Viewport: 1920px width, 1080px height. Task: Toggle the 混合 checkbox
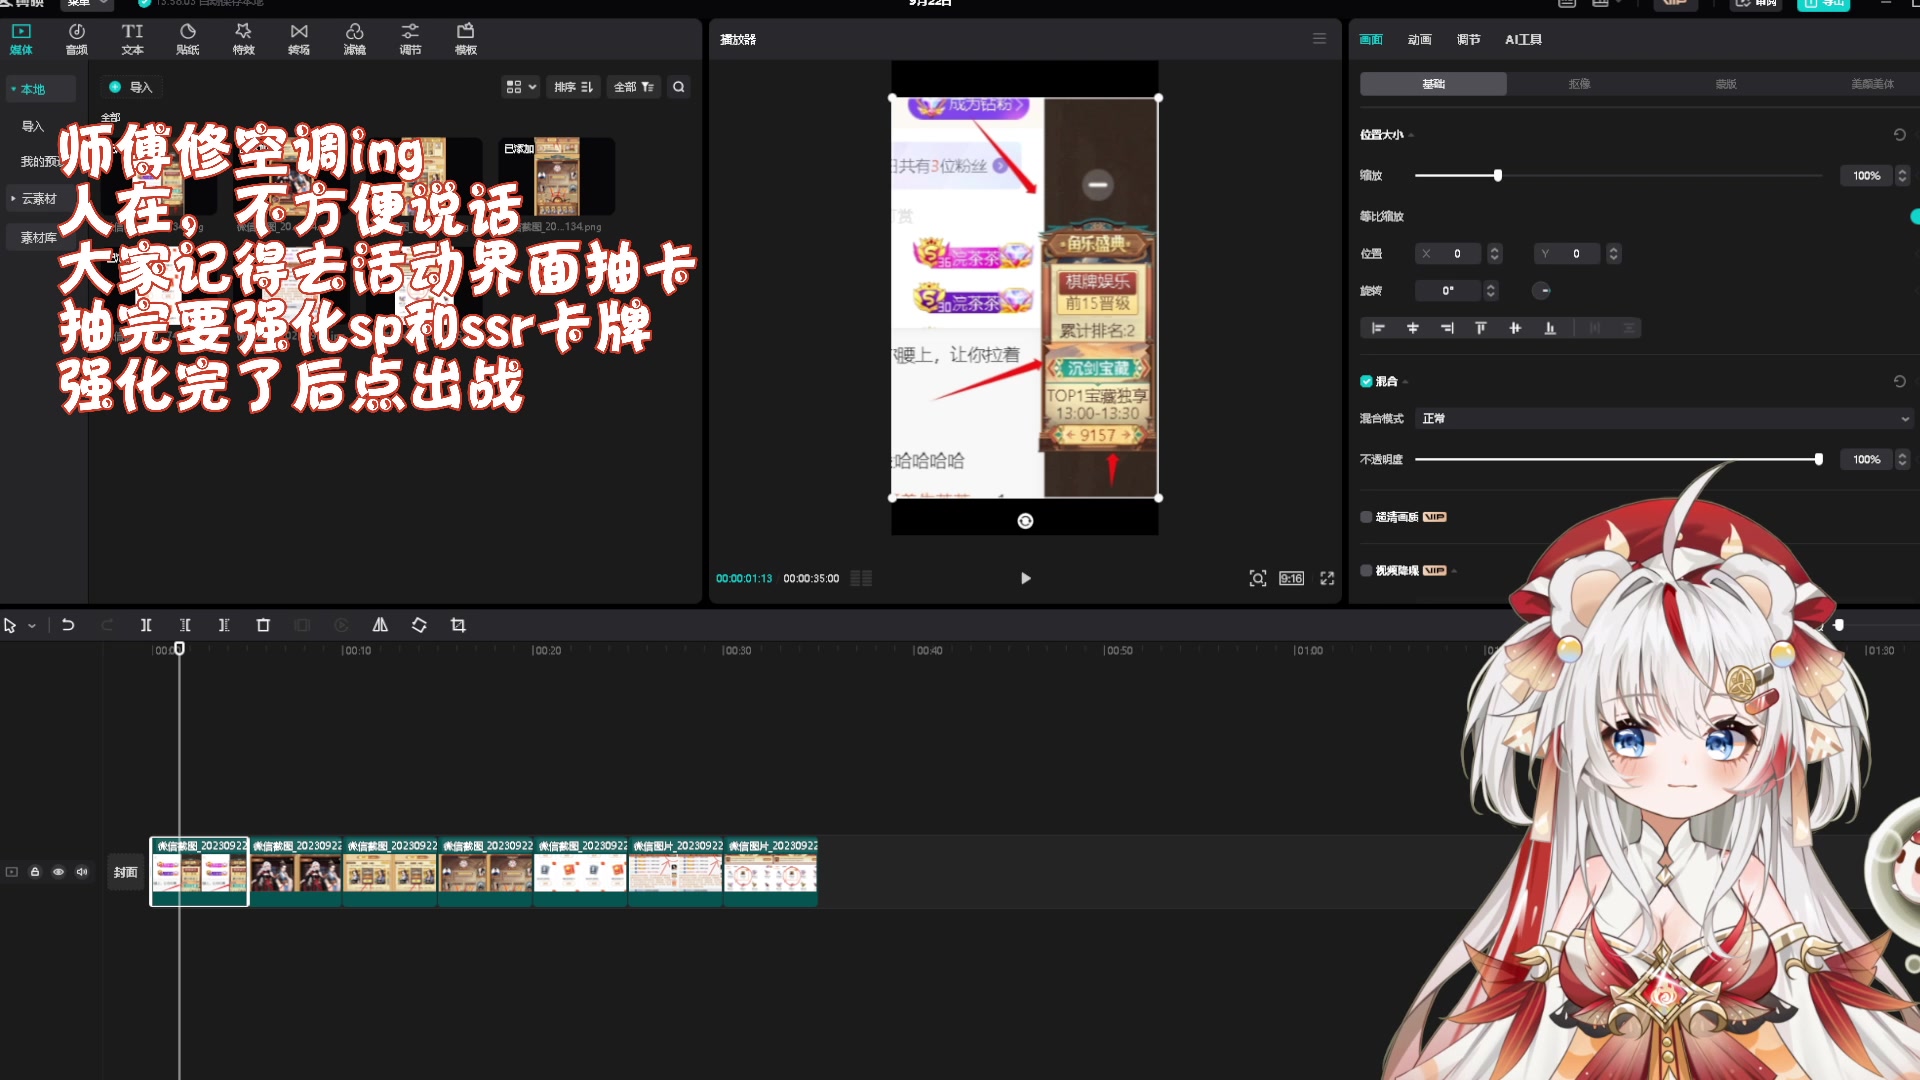tap(1366, 381)
